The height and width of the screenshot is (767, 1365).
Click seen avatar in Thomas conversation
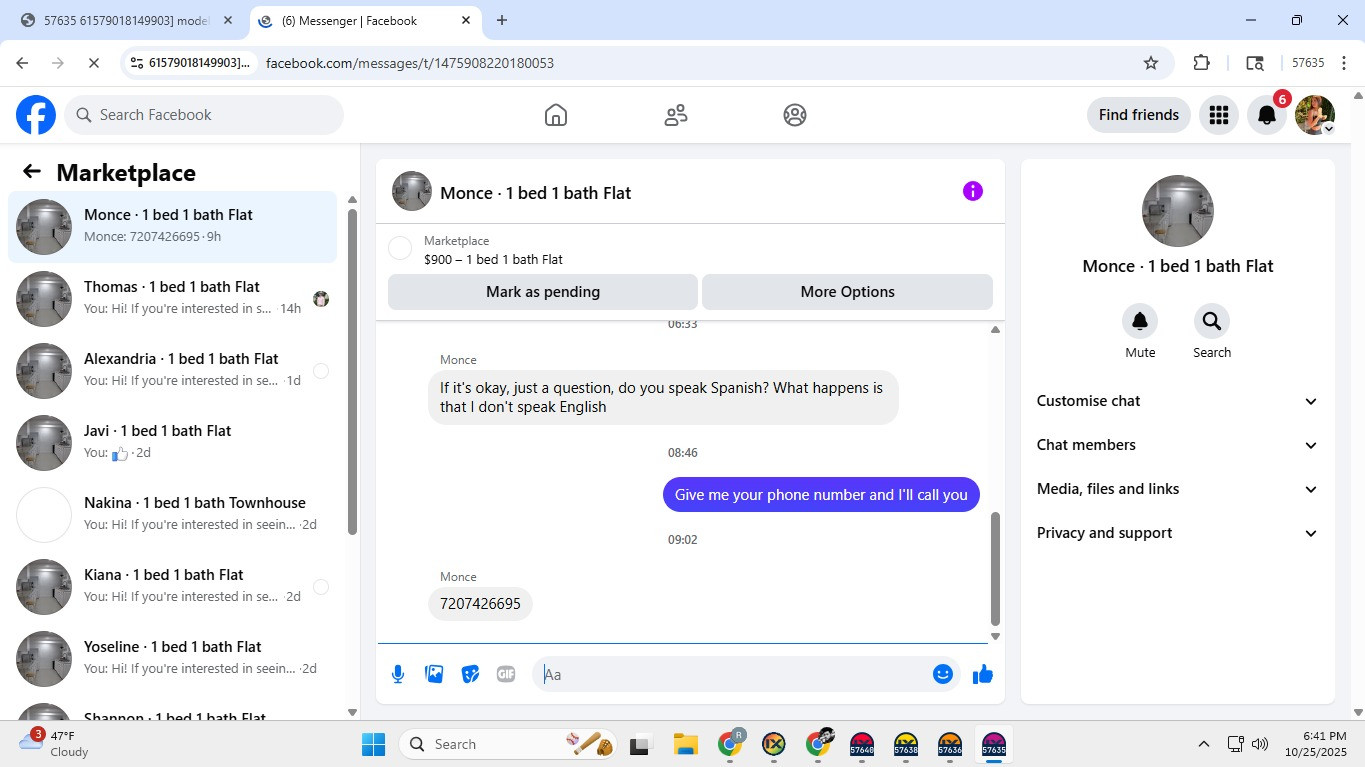321,299
